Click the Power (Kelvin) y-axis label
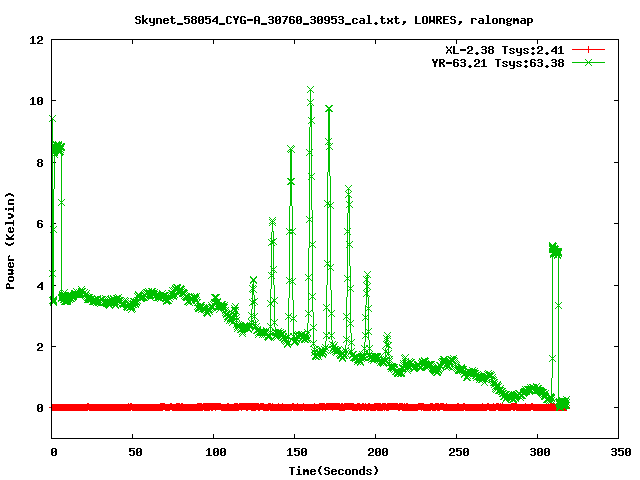This screenshot has width=640, height=480. [x=10, y=240]
